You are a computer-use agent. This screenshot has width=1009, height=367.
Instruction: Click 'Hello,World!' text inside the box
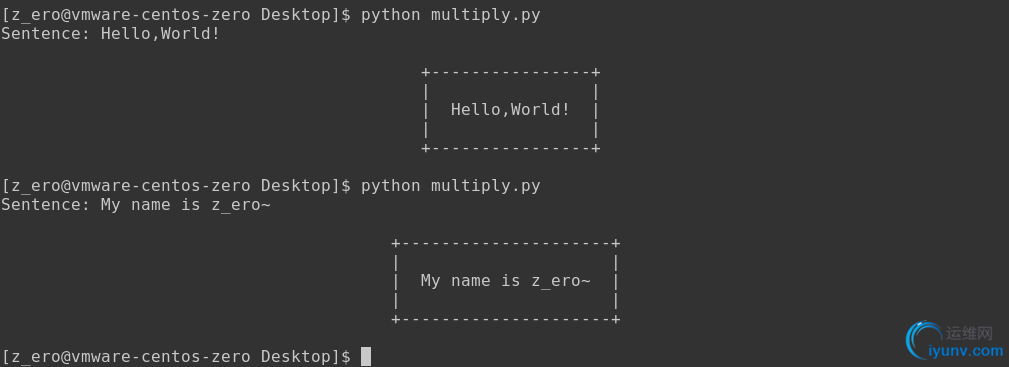[x=510, y=109]
